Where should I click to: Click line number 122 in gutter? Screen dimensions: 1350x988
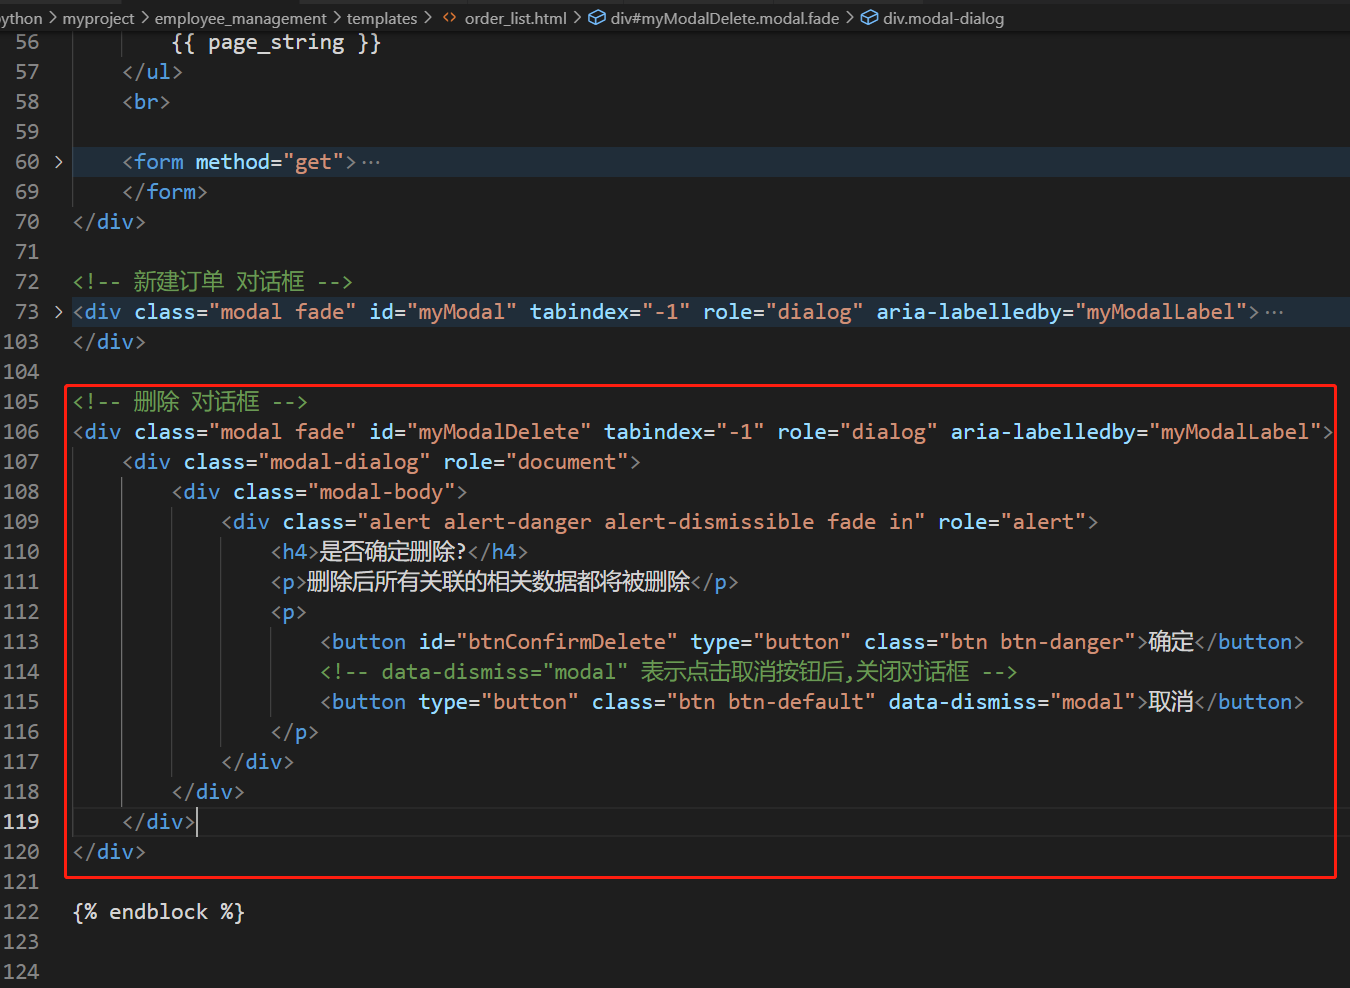click(x=21, y=912)
